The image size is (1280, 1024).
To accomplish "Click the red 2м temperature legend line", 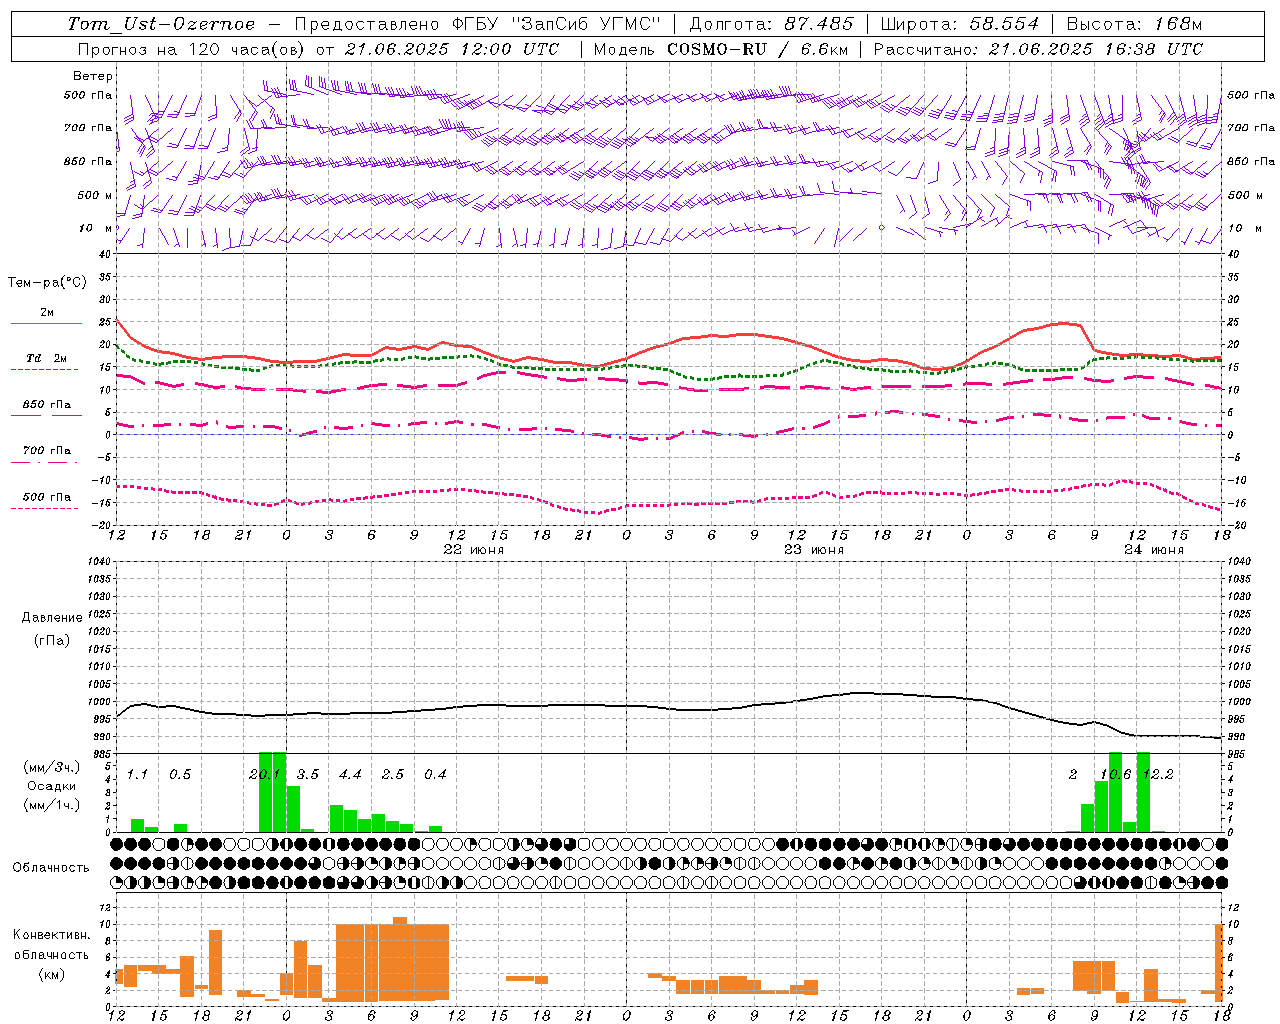I will pyautogui.click(x=46, y=323).
